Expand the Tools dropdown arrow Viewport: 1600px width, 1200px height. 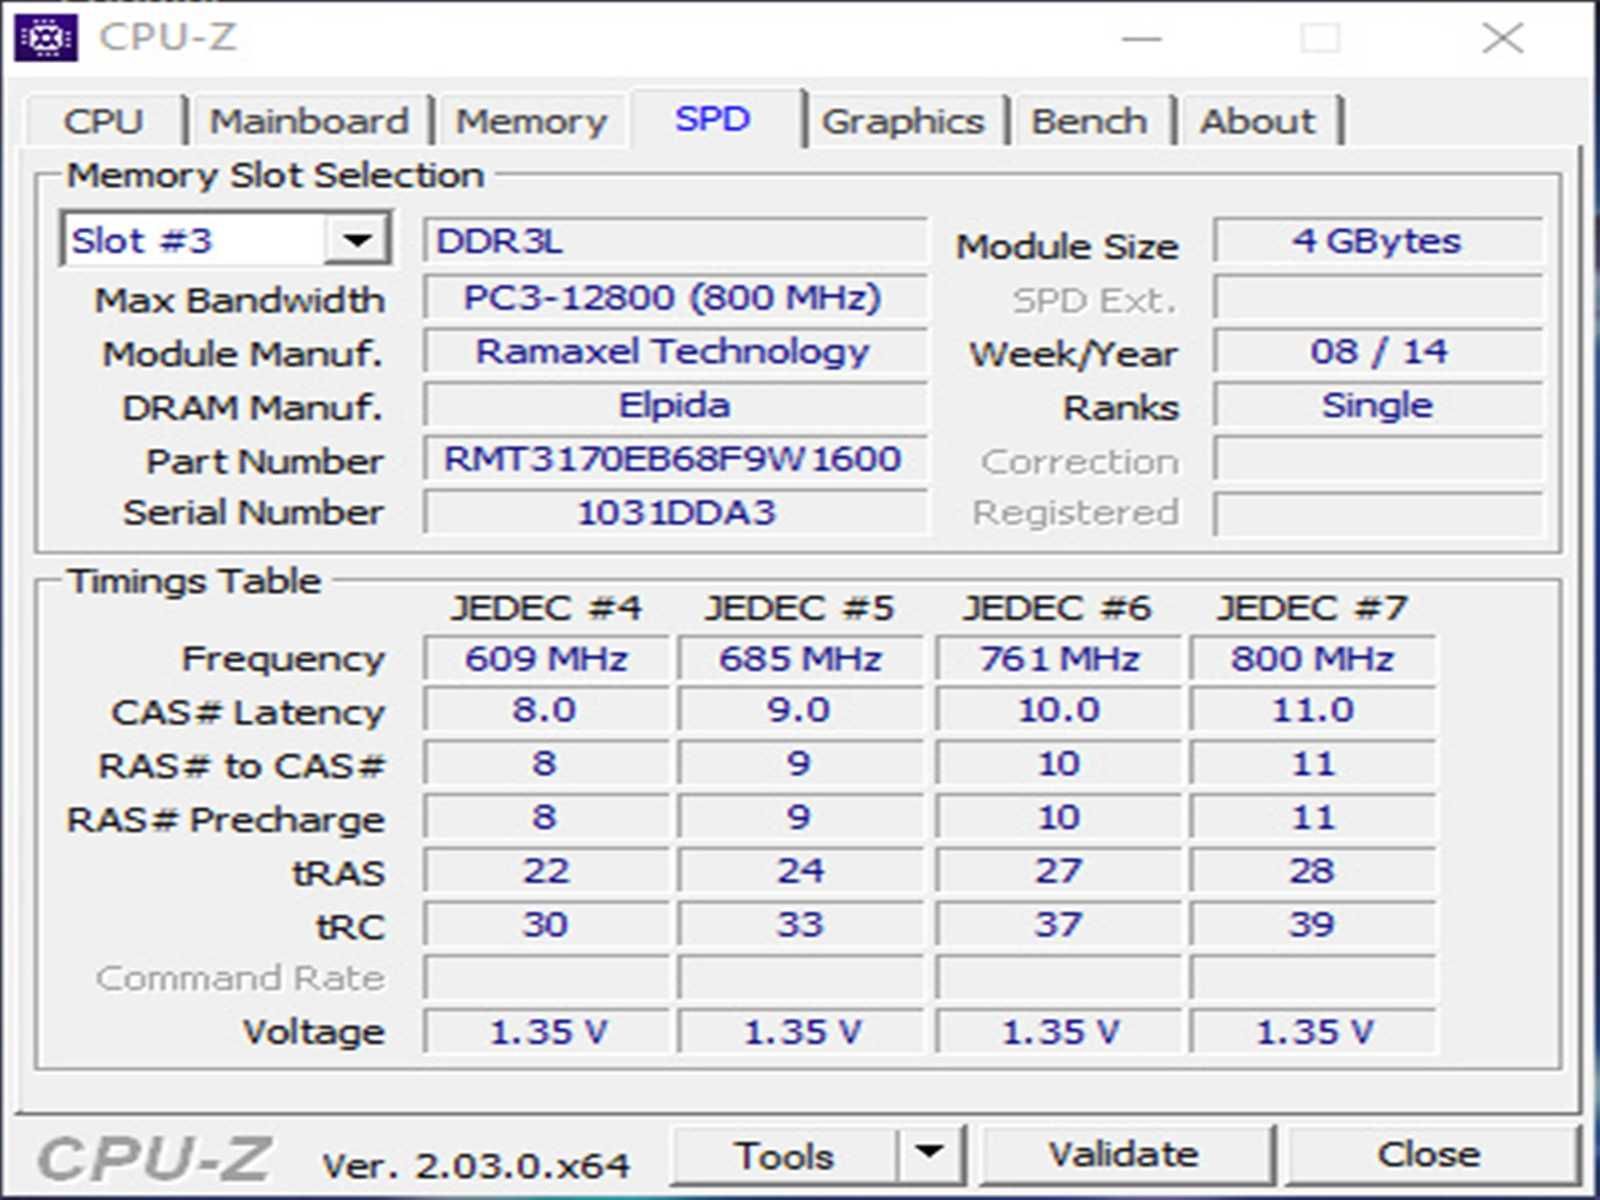[930, 1154]
